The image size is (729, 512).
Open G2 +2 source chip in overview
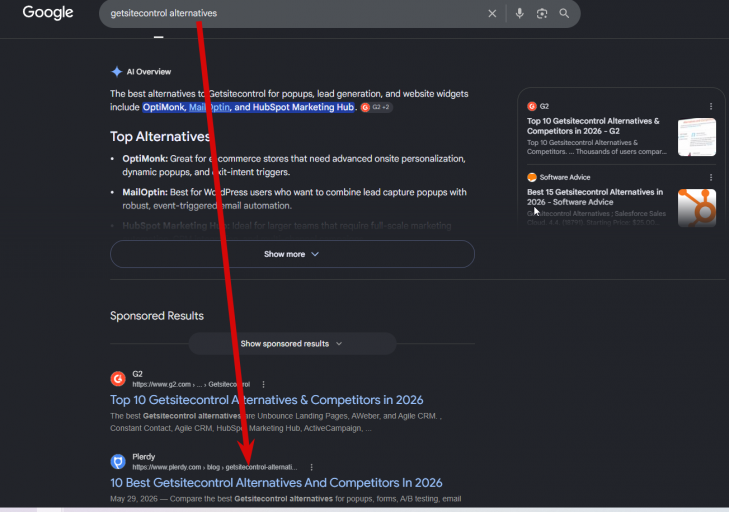point(376,107)
